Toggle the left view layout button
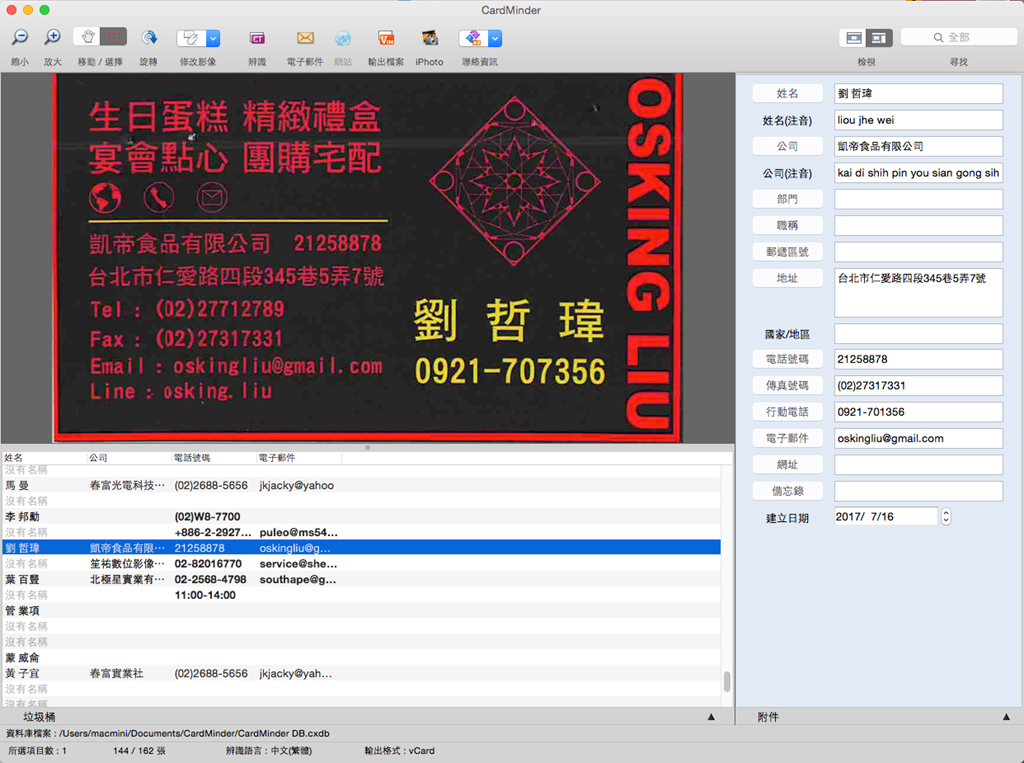Image resolution: width=1024 pixels, height=763 pixels. click(853, 38)
